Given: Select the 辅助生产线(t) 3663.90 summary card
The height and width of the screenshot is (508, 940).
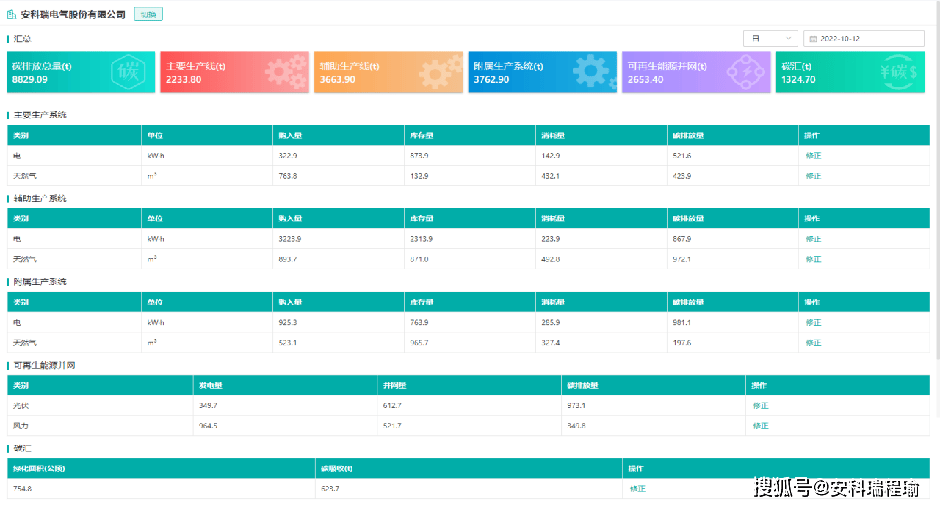Looking at the screenshot, I should point(388,72).
